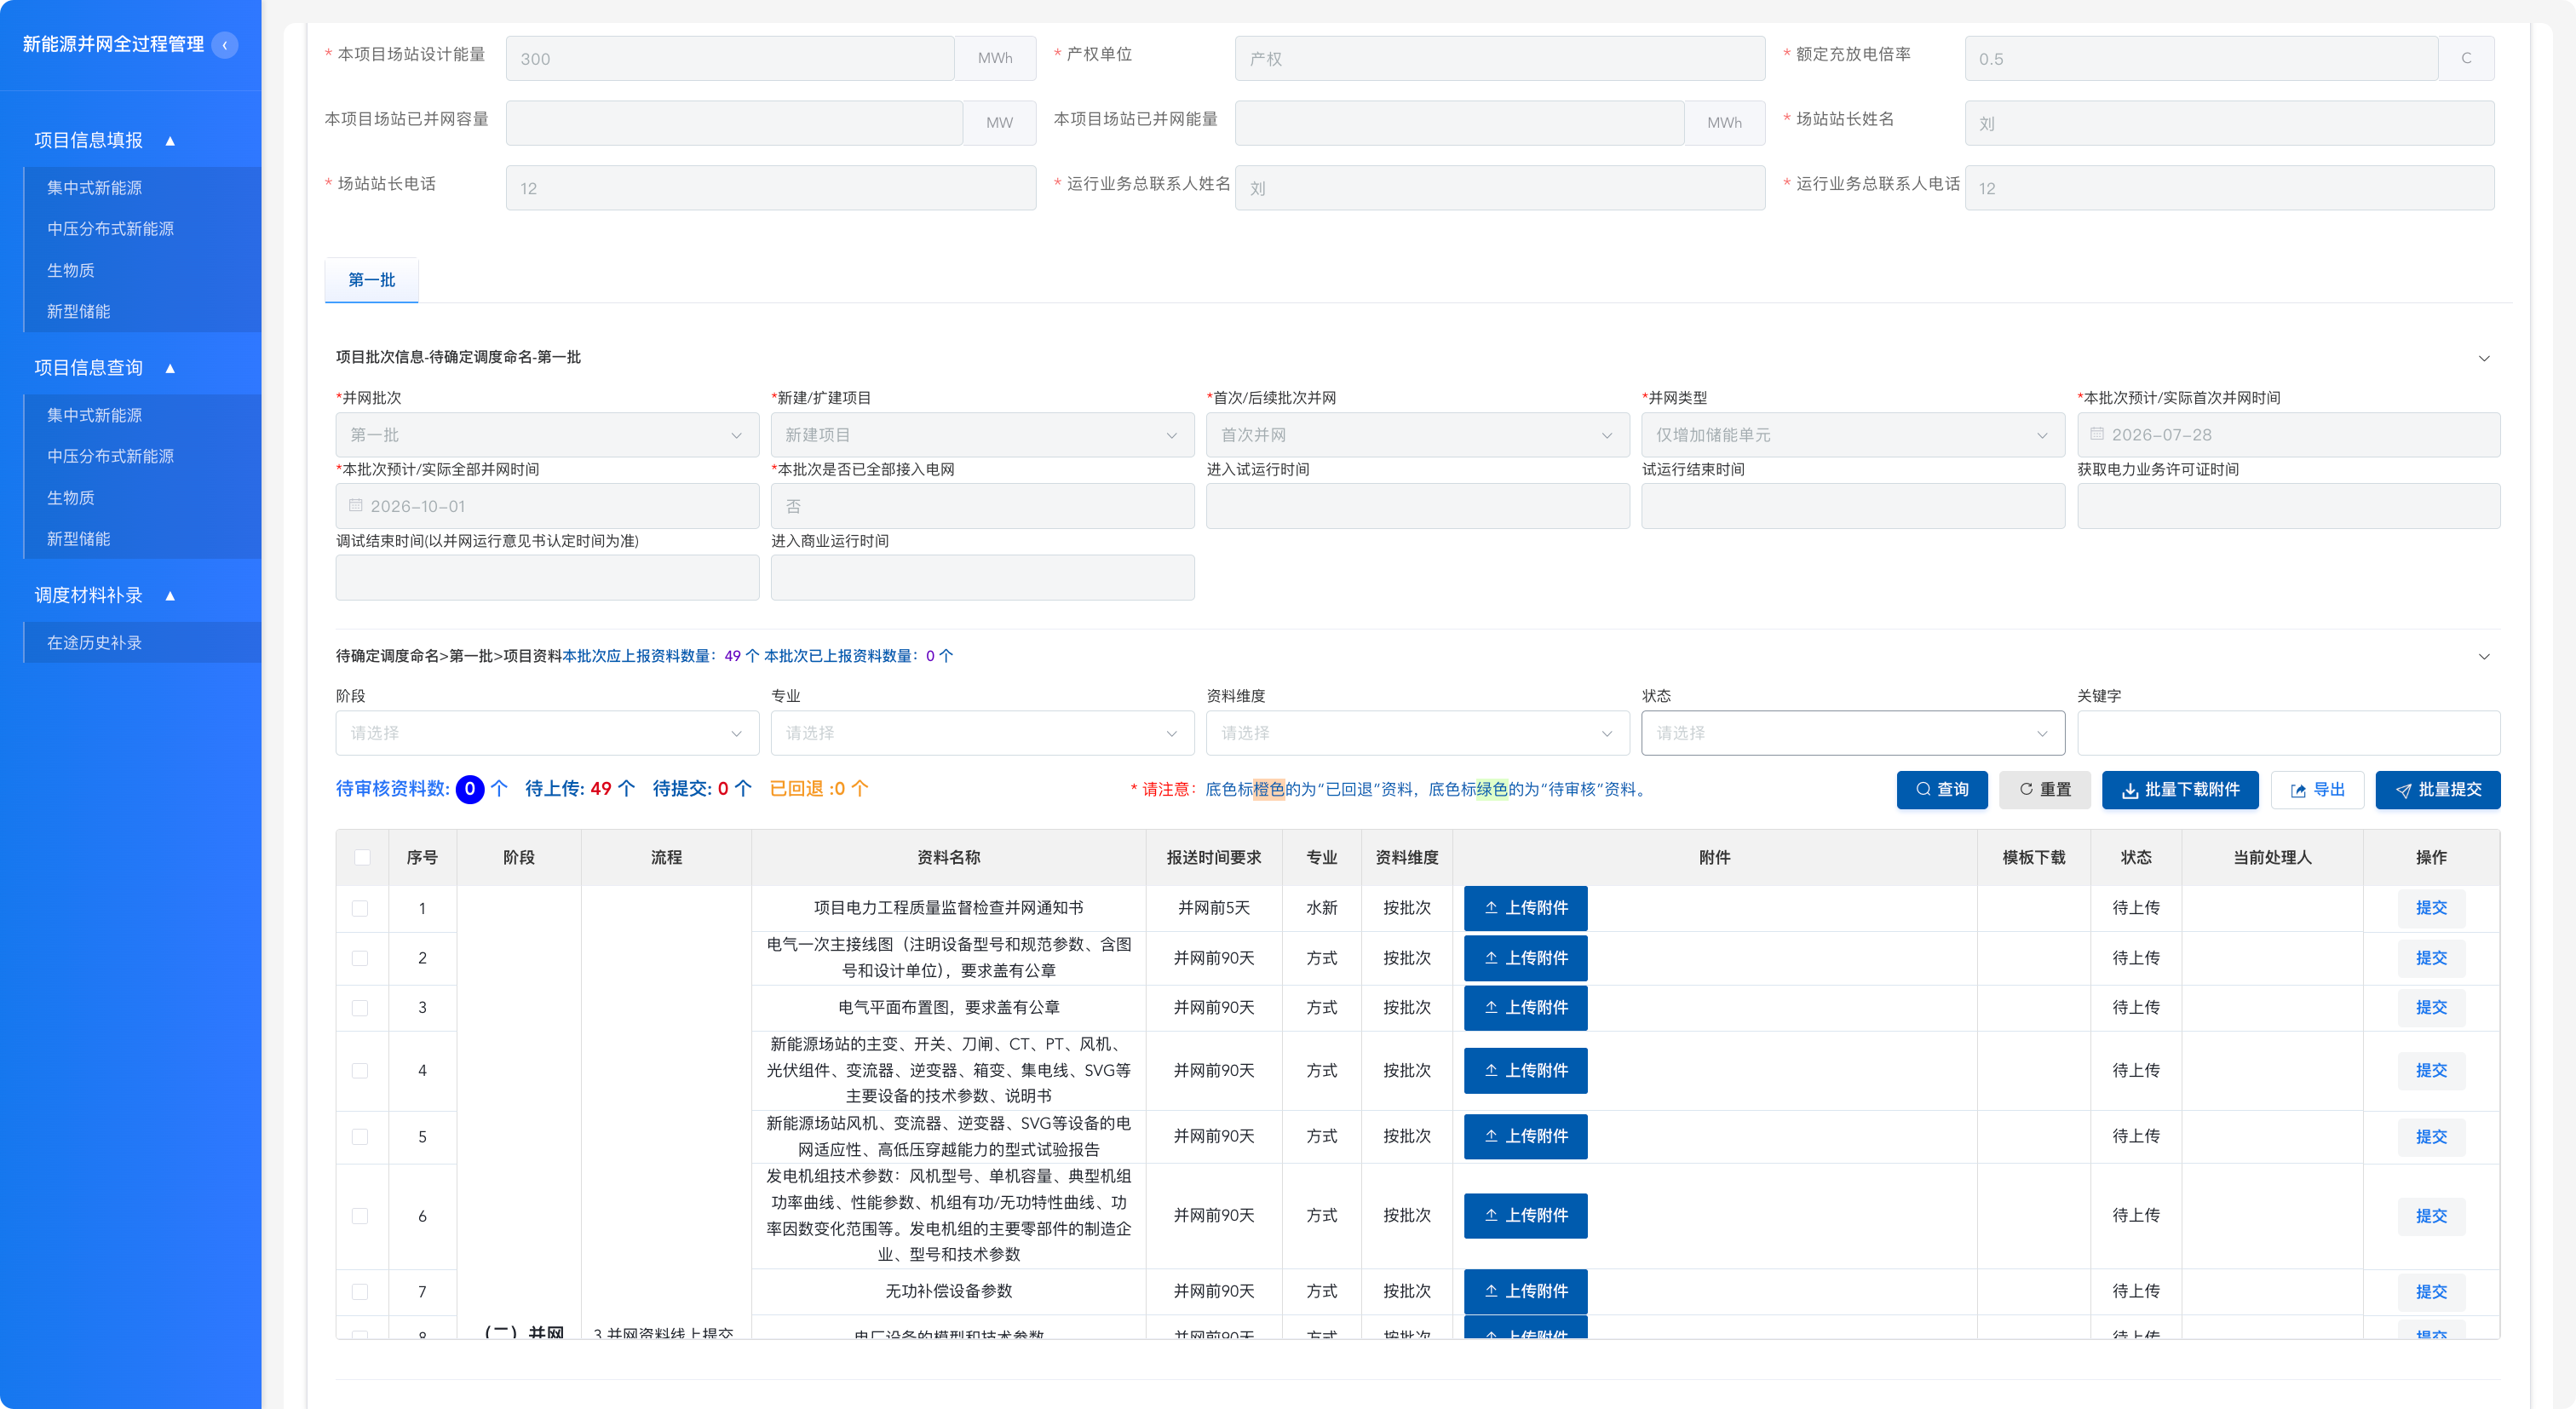Click the 本项目场站设计能量 field showing 300

pos(730,59)
